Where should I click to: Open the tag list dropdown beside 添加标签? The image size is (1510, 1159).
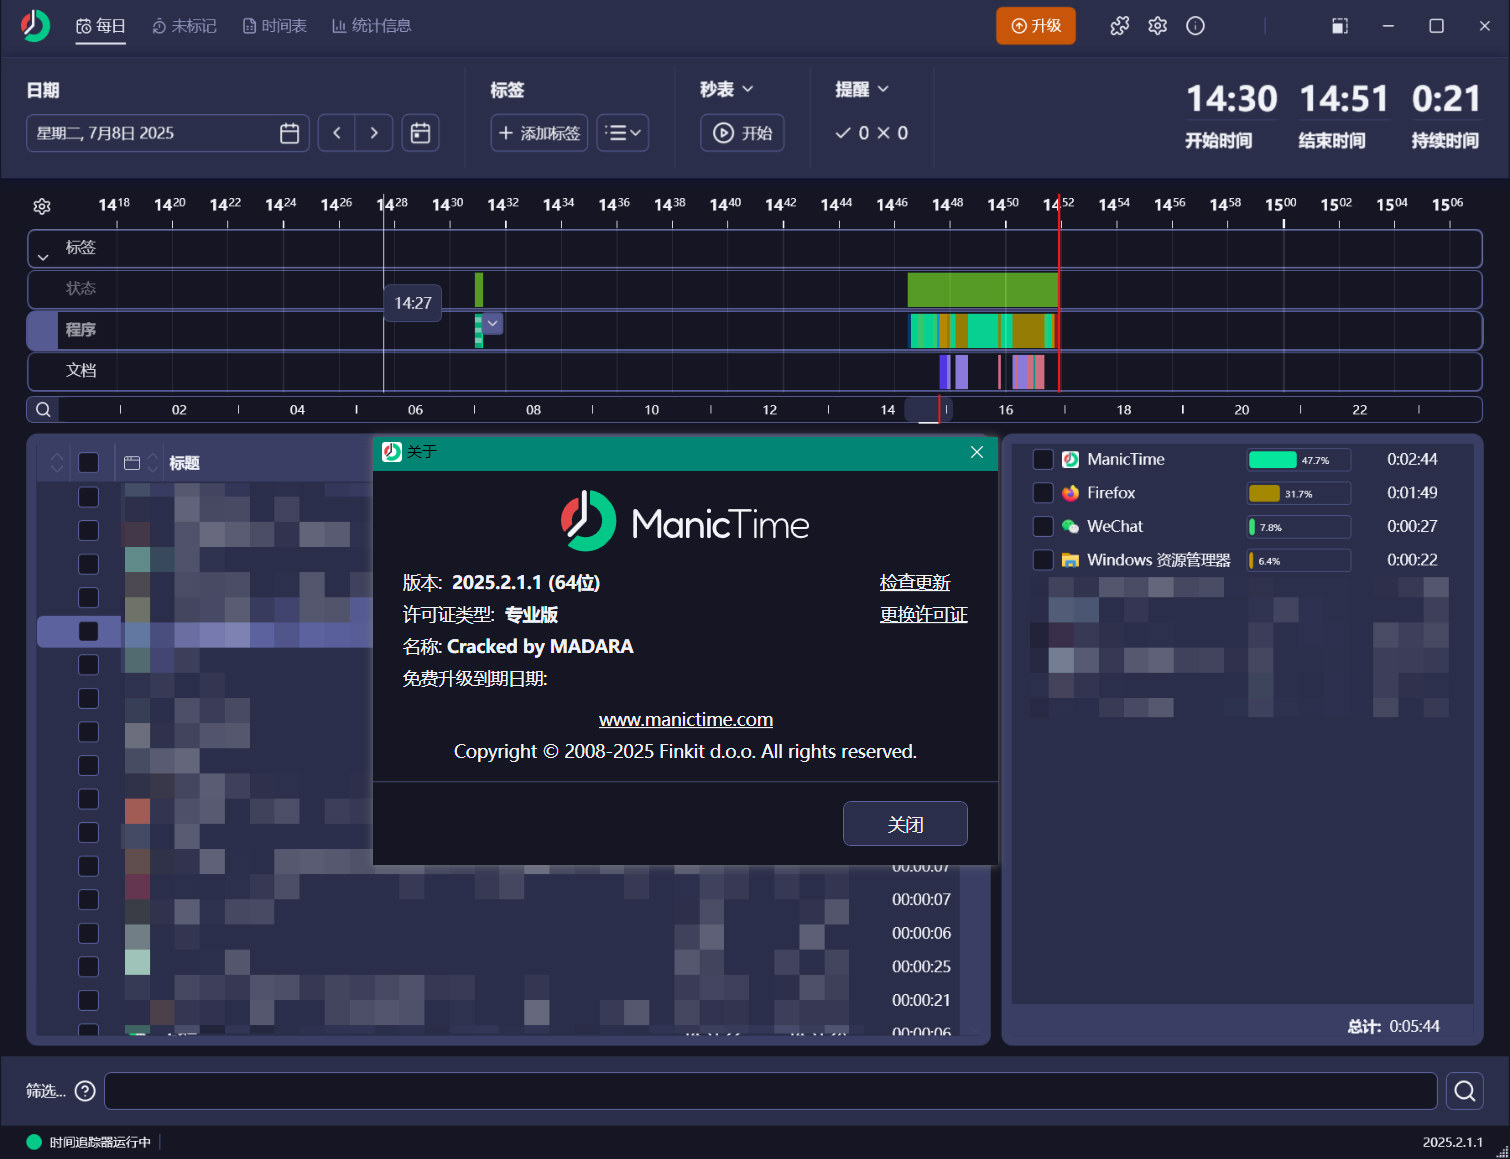623,133
